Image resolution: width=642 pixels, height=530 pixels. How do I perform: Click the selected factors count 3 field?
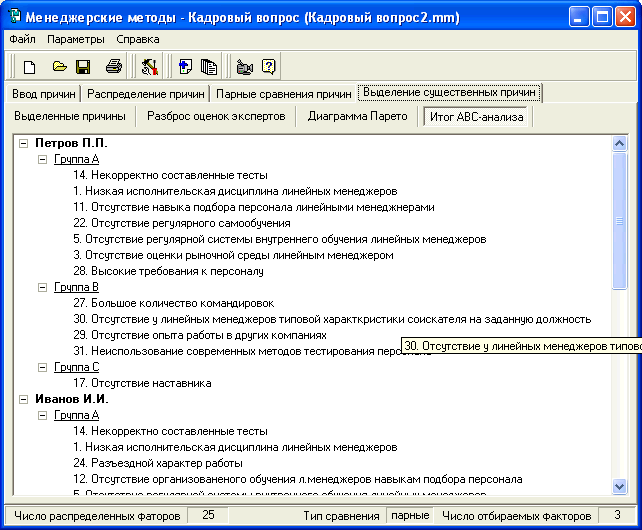pyautogui.click(x=617, y=515)
